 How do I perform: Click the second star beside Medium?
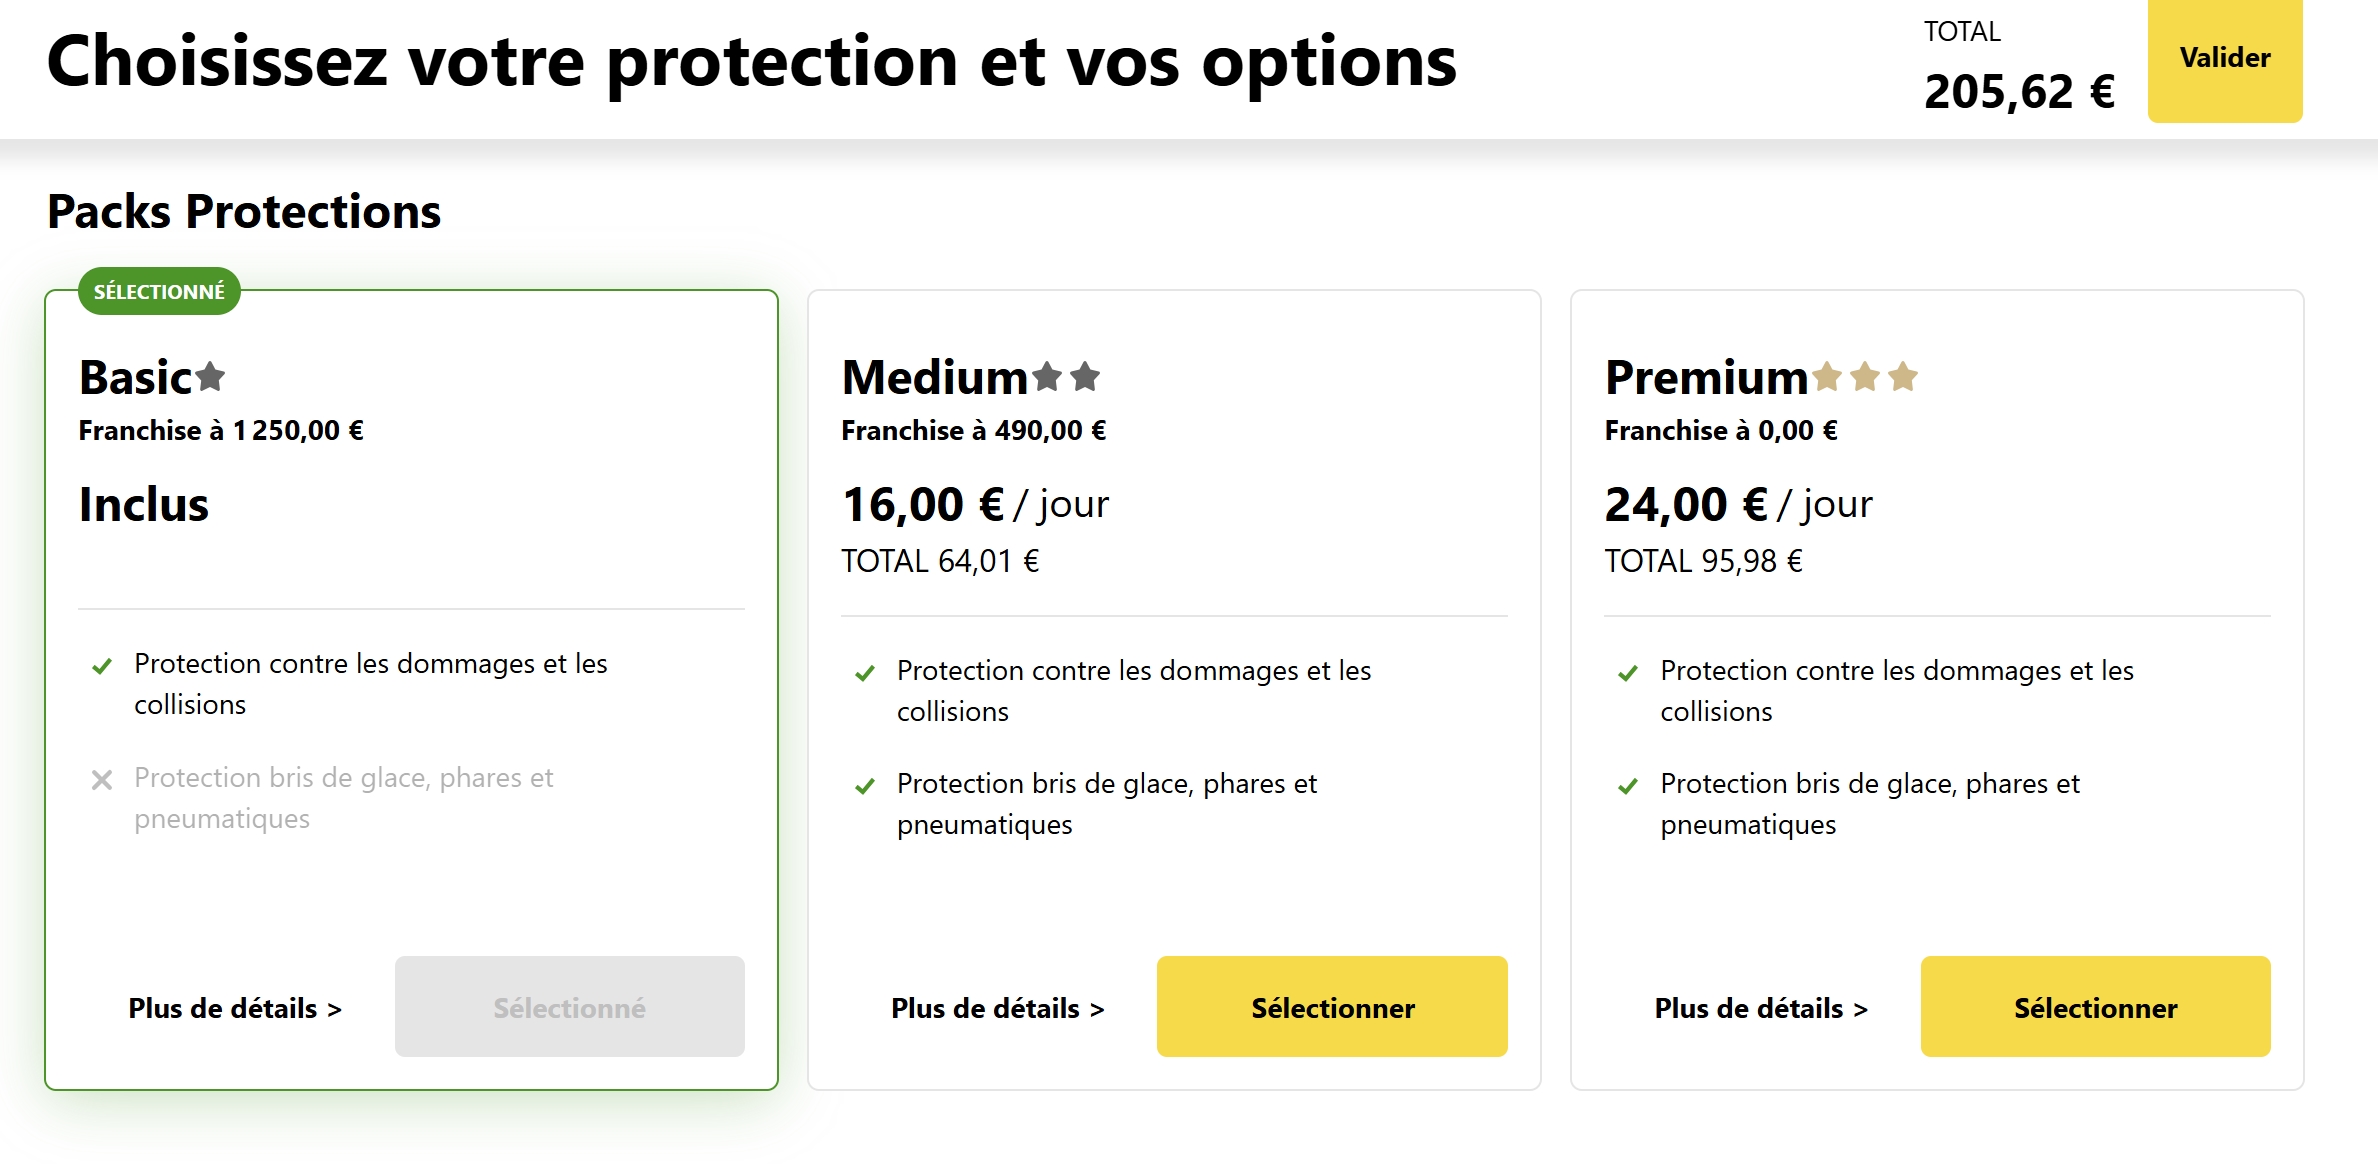pyautogui.click(x=1085, y=377)
